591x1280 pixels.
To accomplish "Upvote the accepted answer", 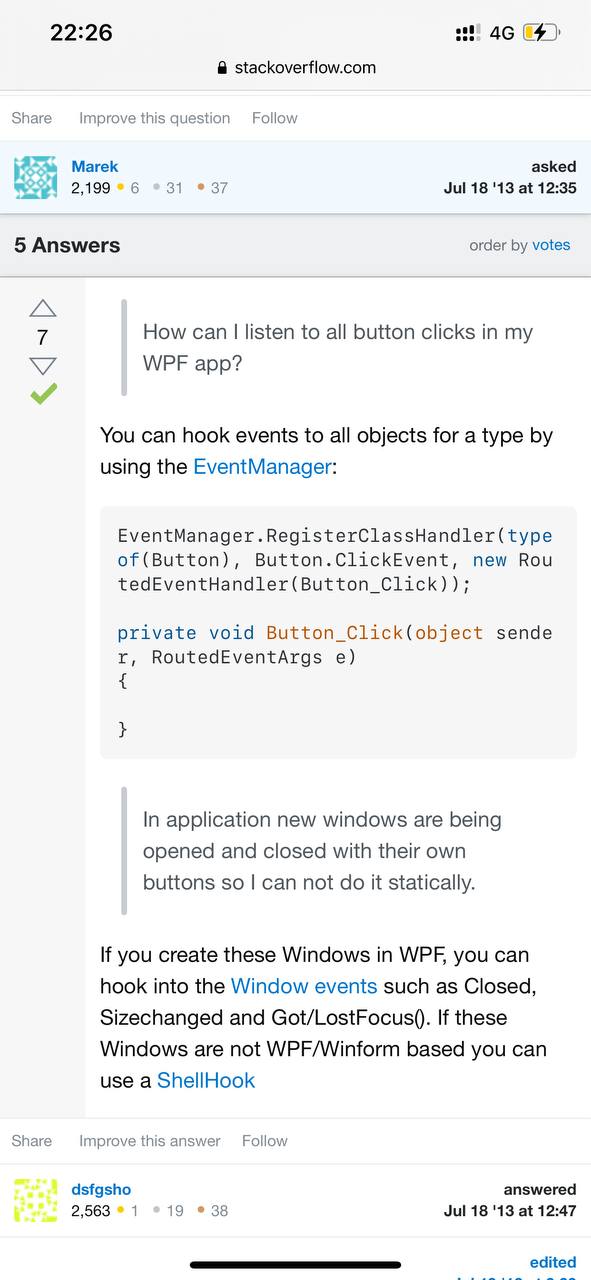I will click(x=43, y=308).
